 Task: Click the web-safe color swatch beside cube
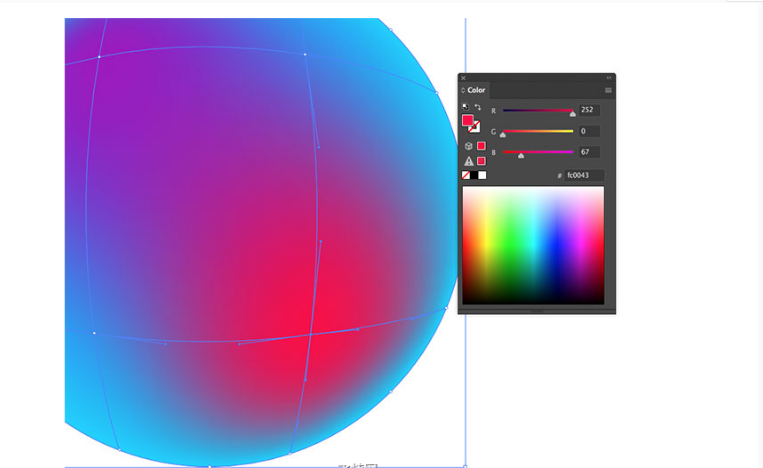[481, 146]
